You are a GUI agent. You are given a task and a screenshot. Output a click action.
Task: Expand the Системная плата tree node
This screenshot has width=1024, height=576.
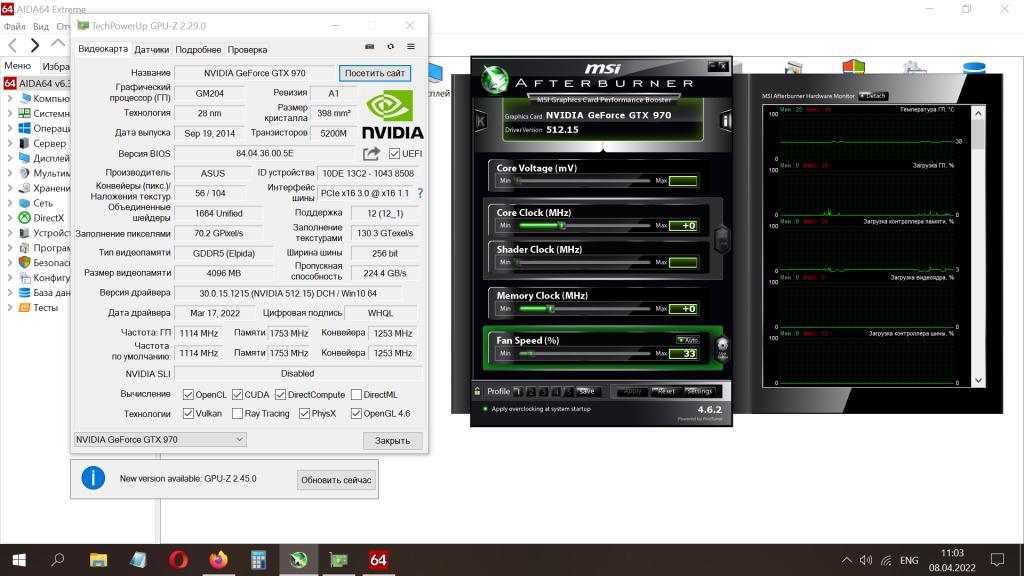10,114
